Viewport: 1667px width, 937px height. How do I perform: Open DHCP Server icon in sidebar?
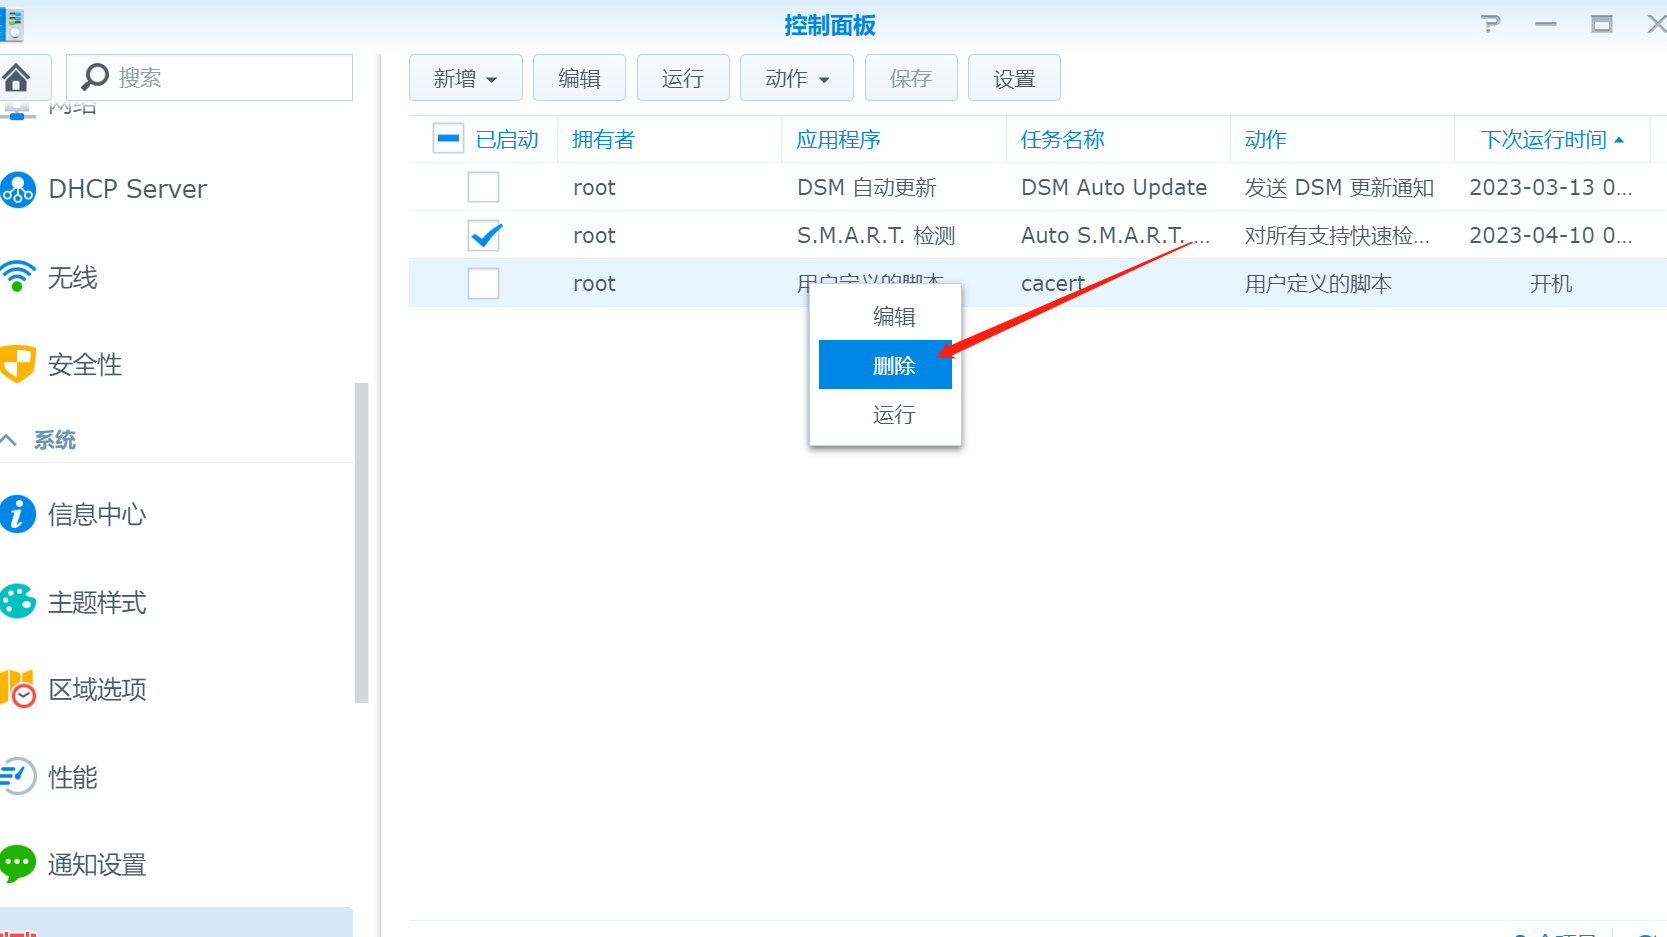[x=17, y=189]
